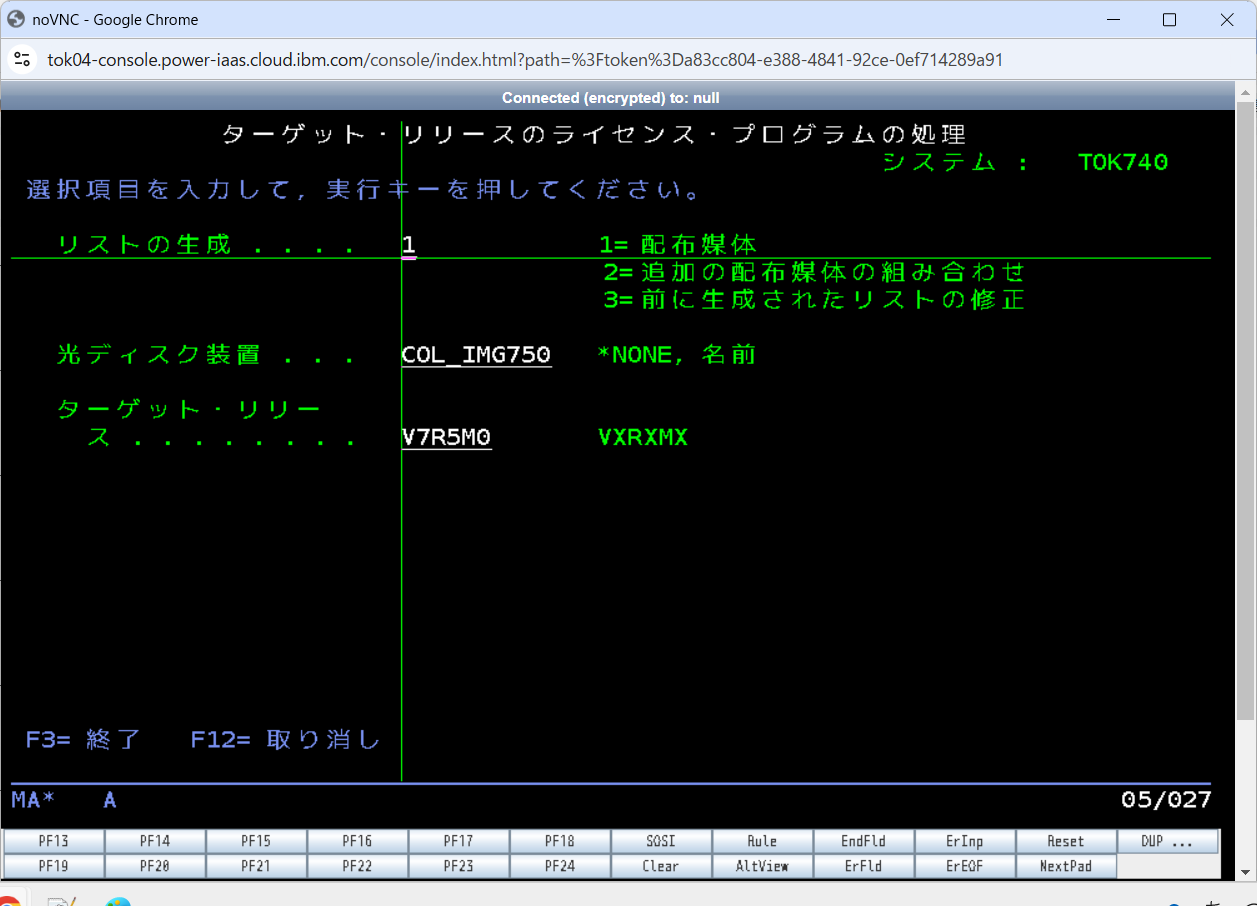Image resolution: width=1257 pixels, height=906 pixels.
Task: Click the screen title ターゲット・リリースのライセンス・プログラムの処理
Action: [594, 135]
